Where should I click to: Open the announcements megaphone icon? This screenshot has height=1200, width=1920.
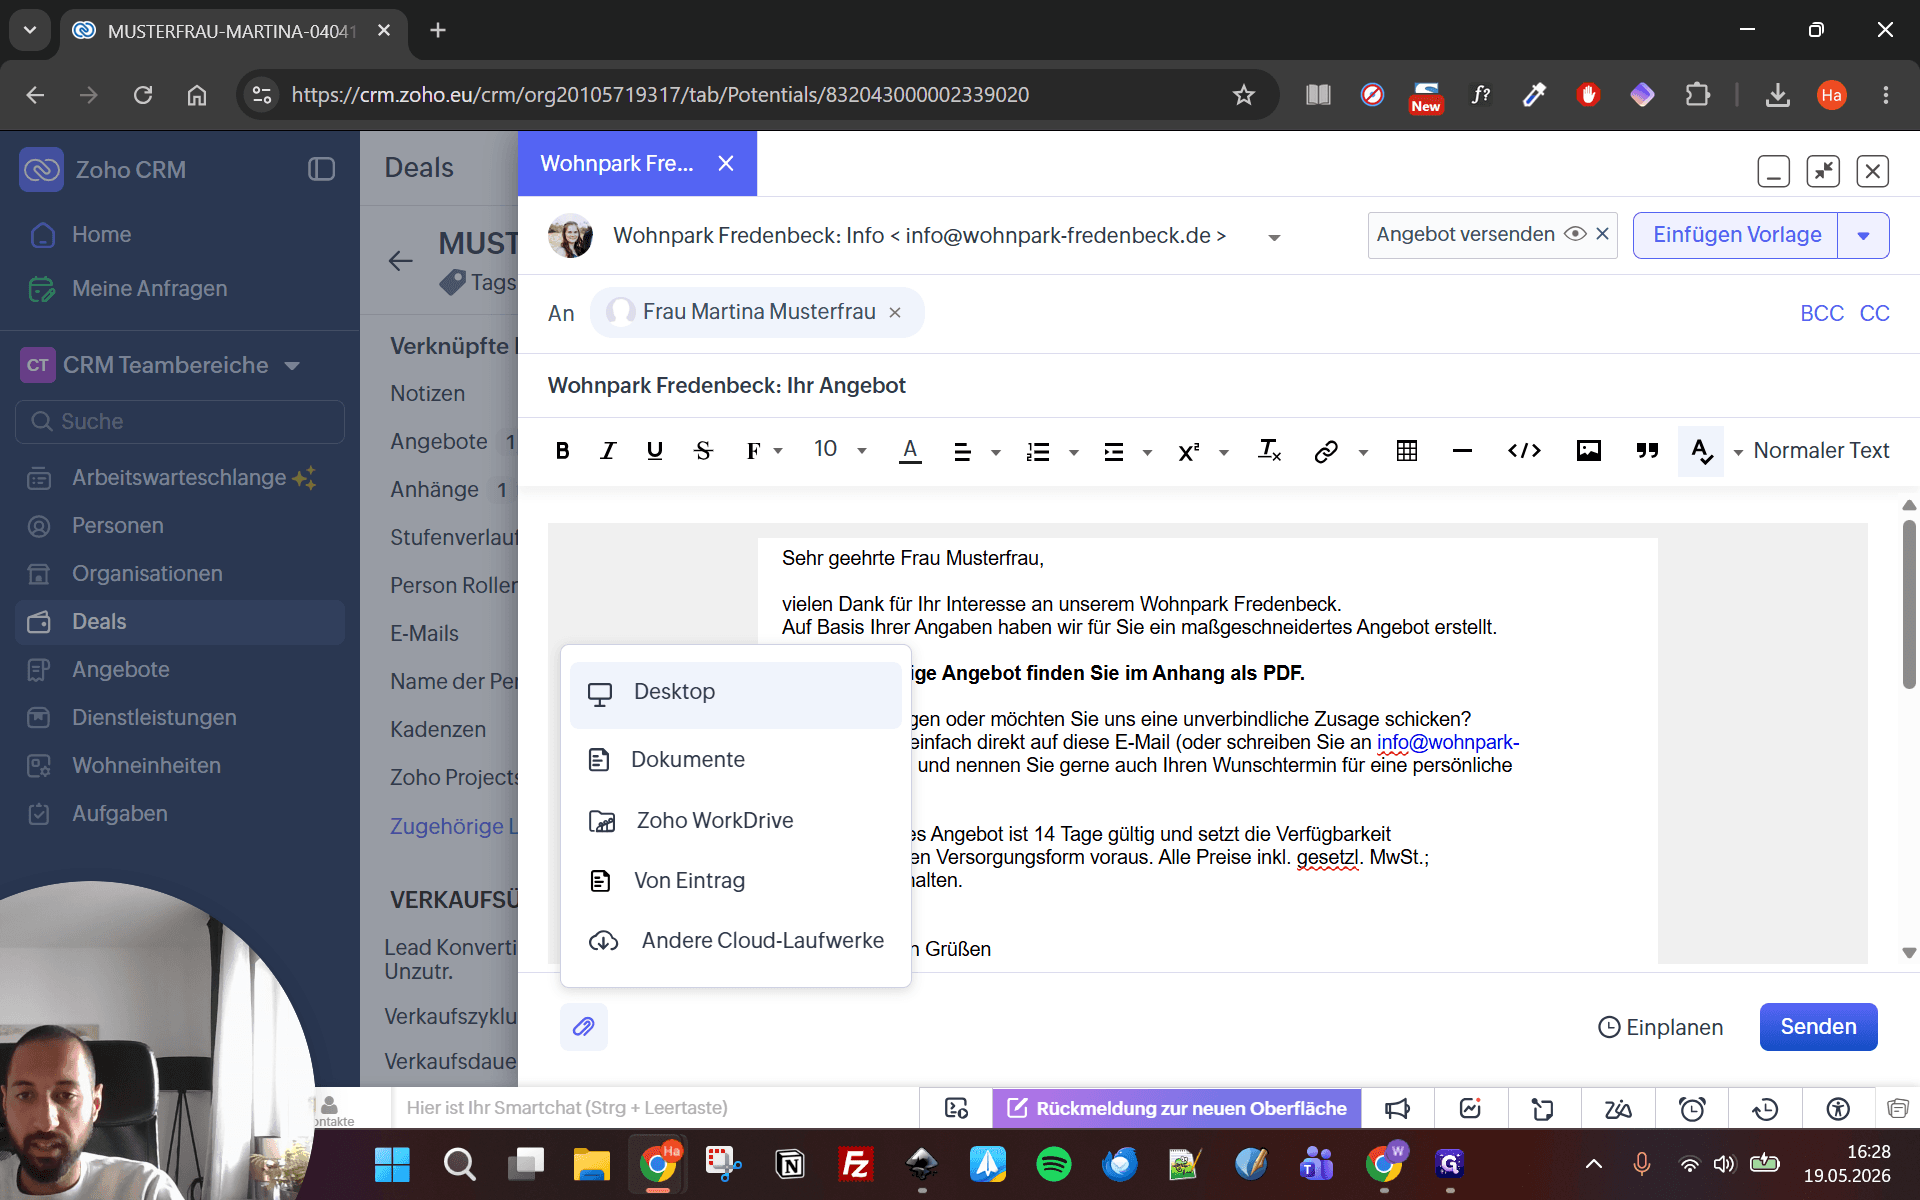[1397, 1108]
